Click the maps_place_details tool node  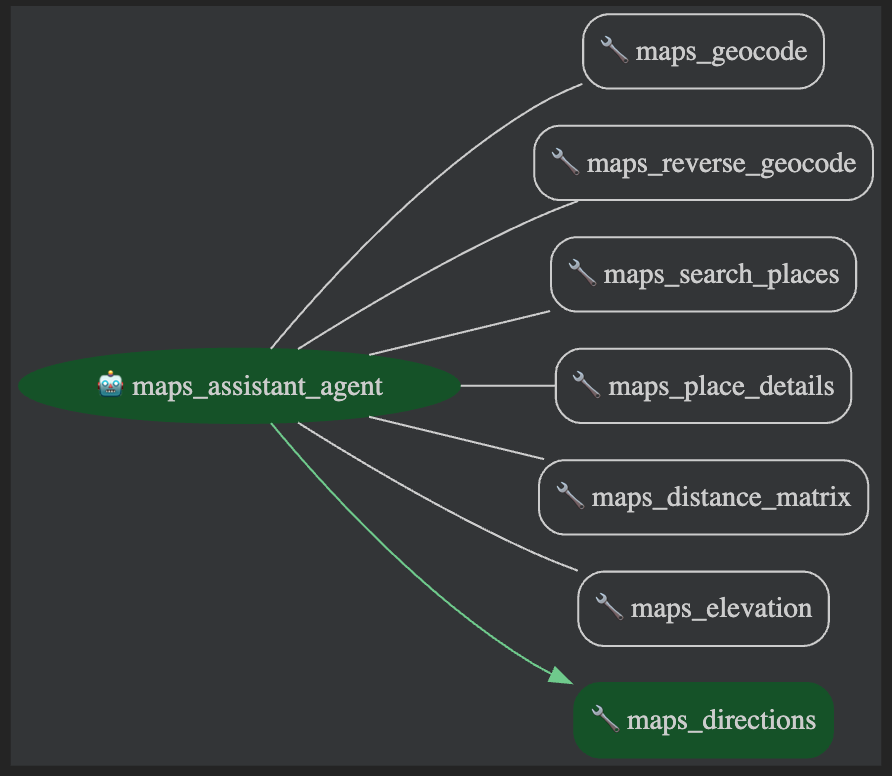click(x=703, y=386)
